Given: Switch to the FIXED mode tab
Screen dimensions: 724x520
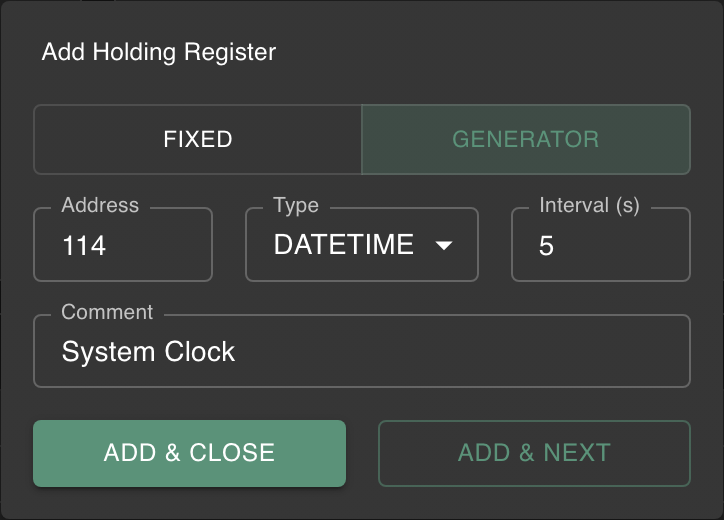Looking at the screenshot, I should coord(198,139).
